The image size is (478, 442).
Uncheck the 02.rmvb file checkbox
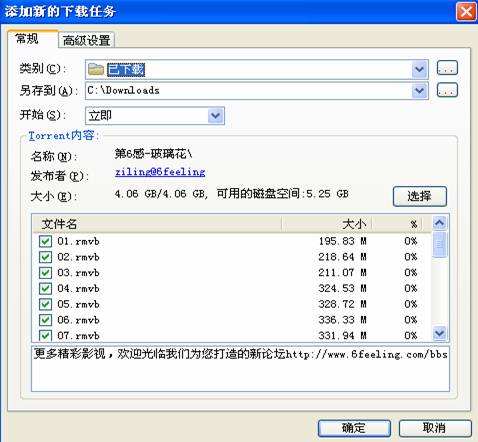tap(45, 257)
